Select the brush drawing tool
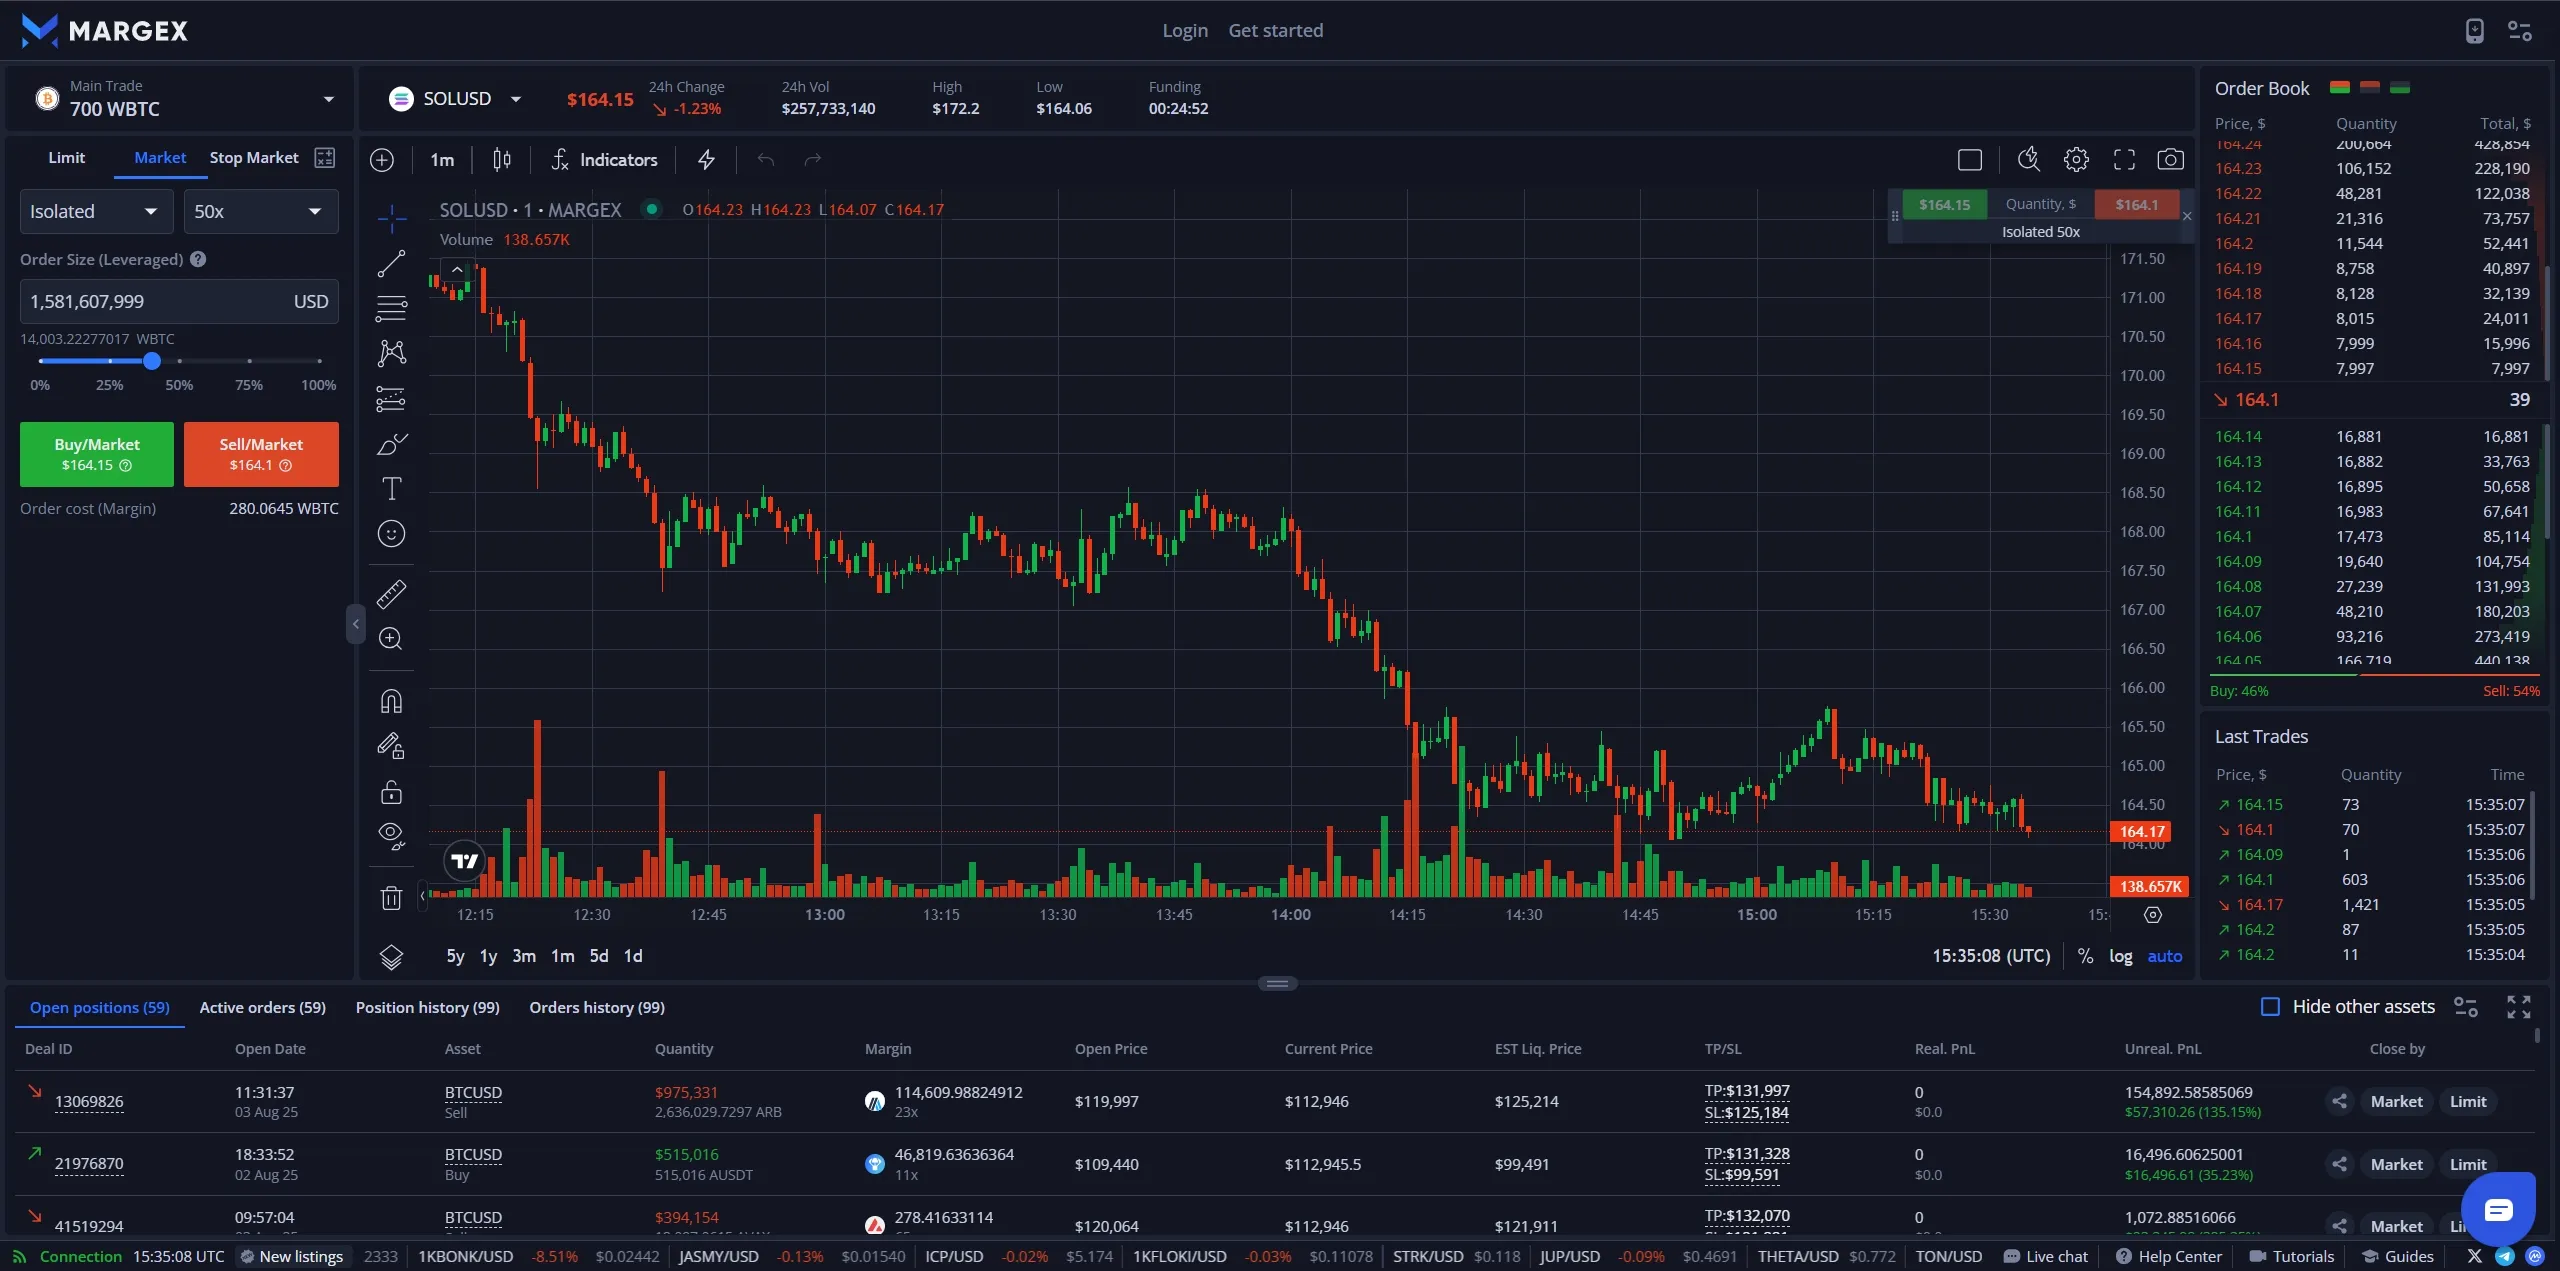 click(x=391, y=444)
